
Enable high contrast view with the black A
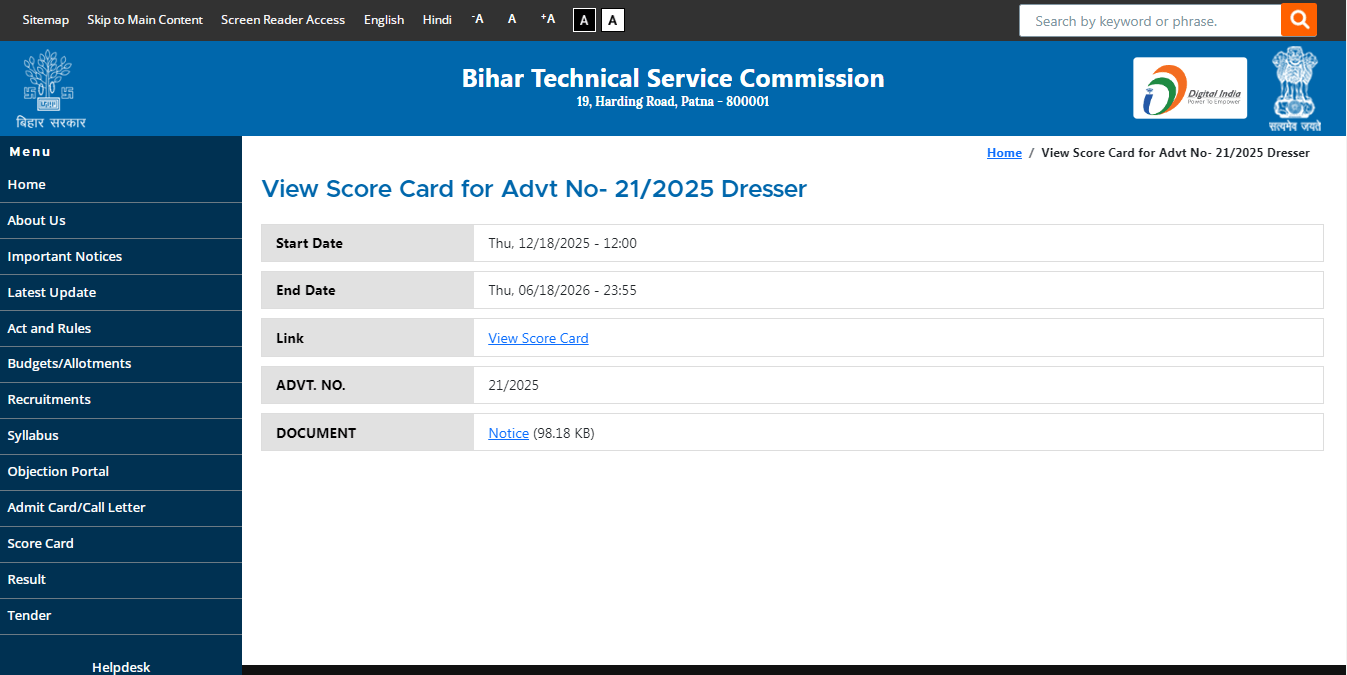pyautogui.click(x=584, y=19)
